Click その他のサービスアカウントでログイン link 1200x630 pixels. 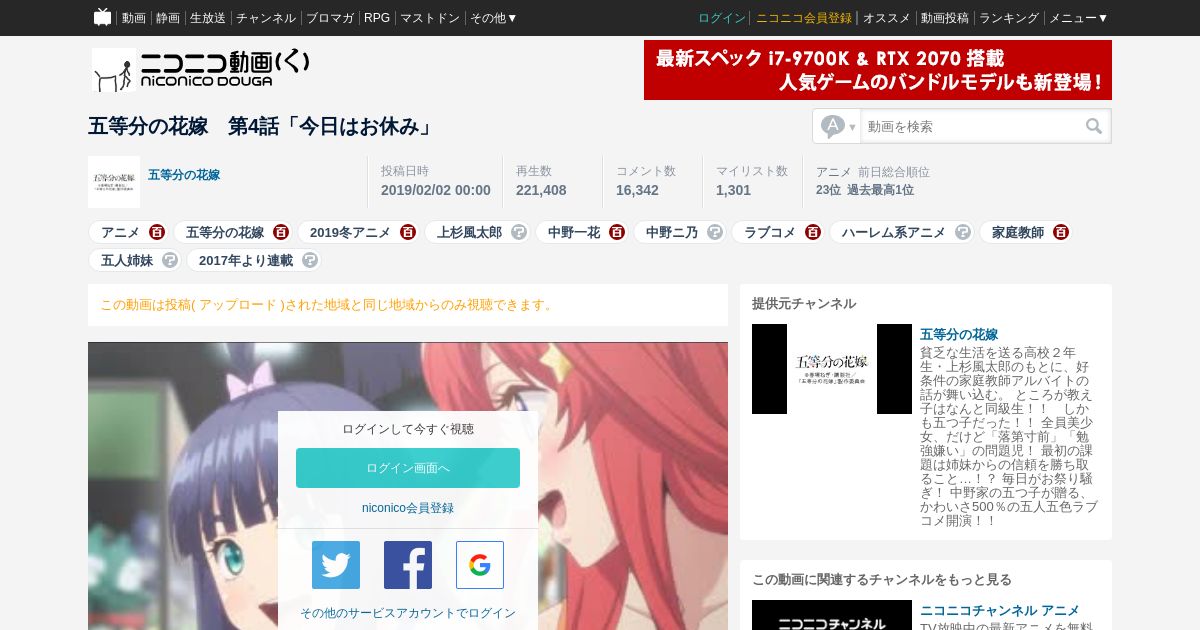(x=408, y=613)
